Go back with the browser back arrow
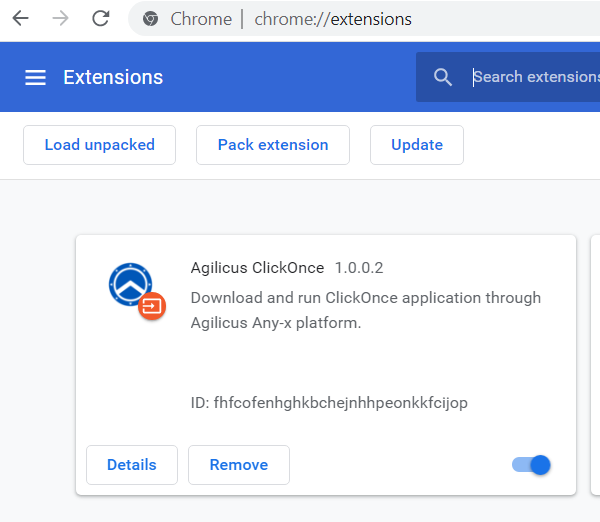 [x=21, y=18]
